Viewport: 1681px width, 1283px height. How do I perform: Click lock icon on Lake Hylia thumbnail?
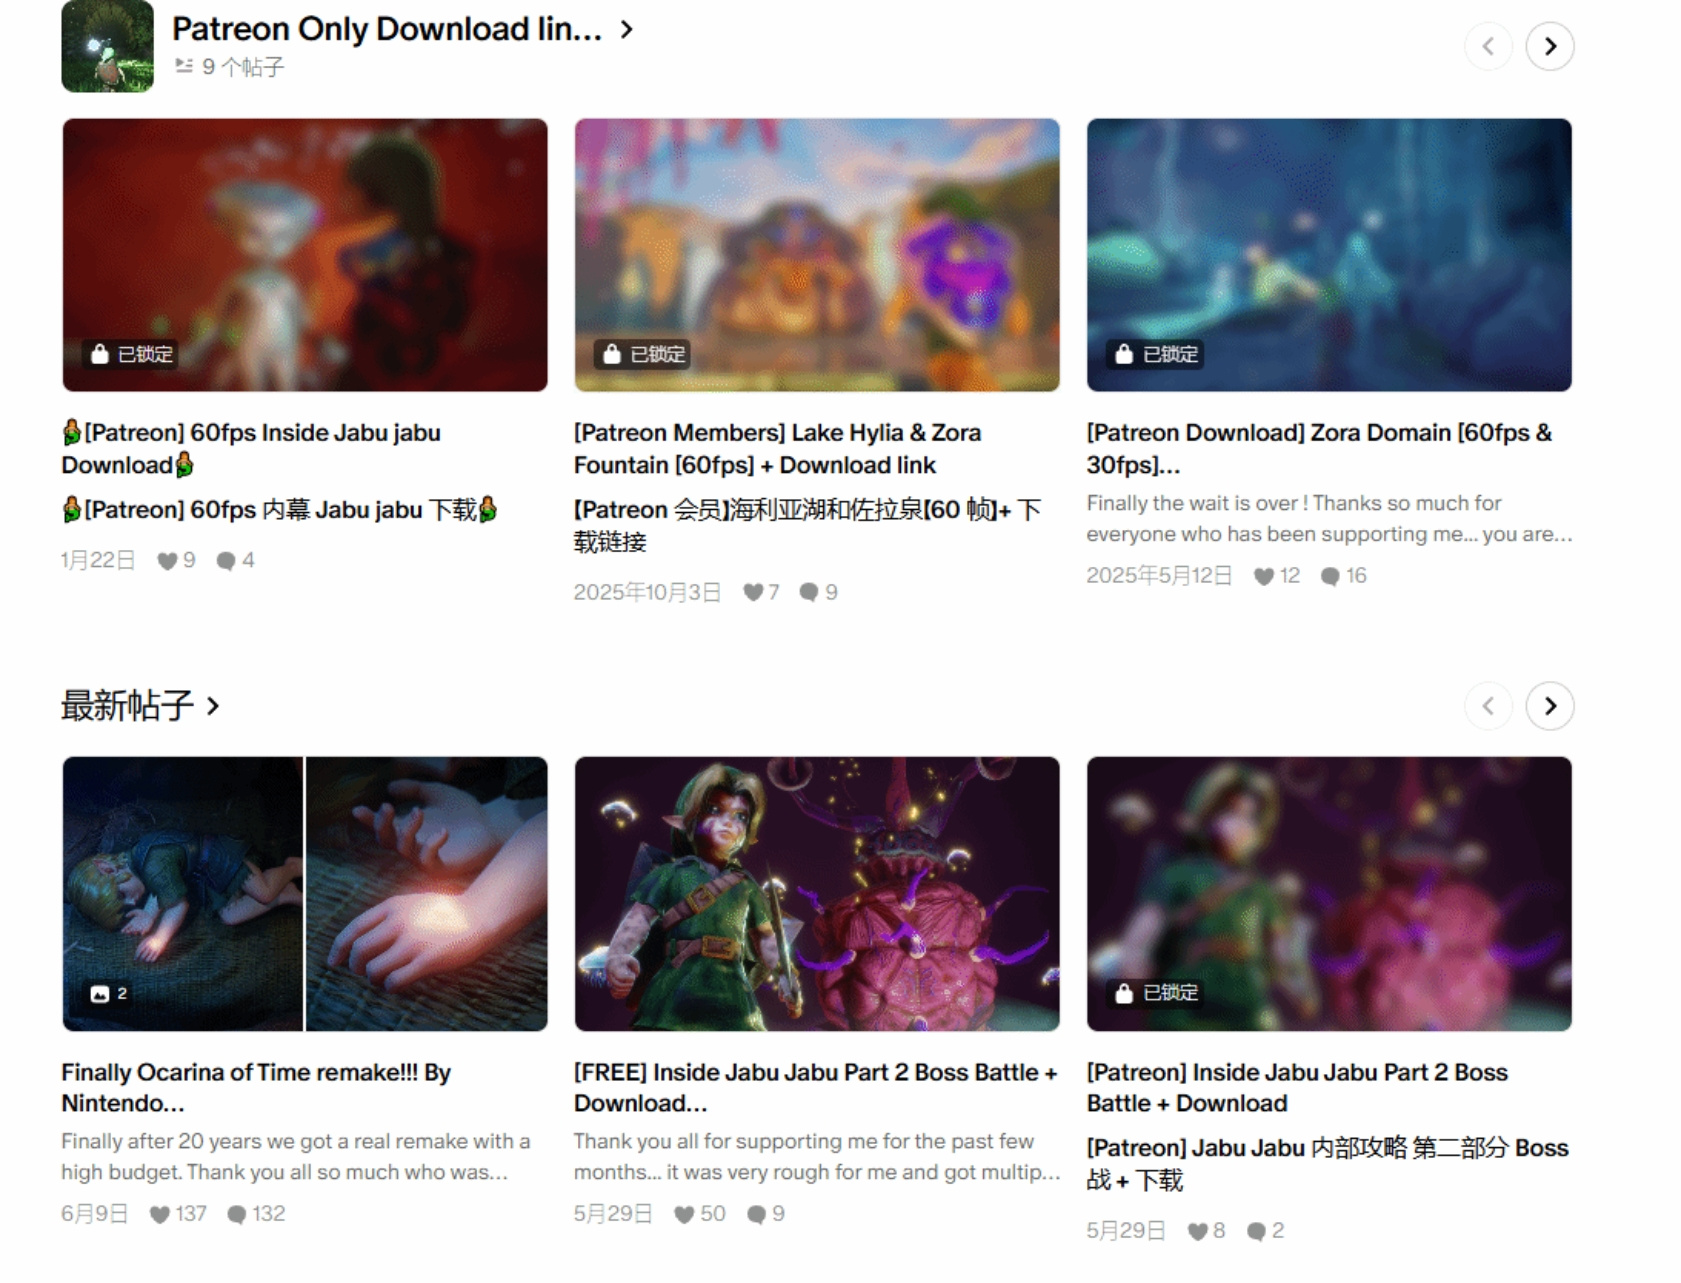pyautogui.click(x=612, y=354)
